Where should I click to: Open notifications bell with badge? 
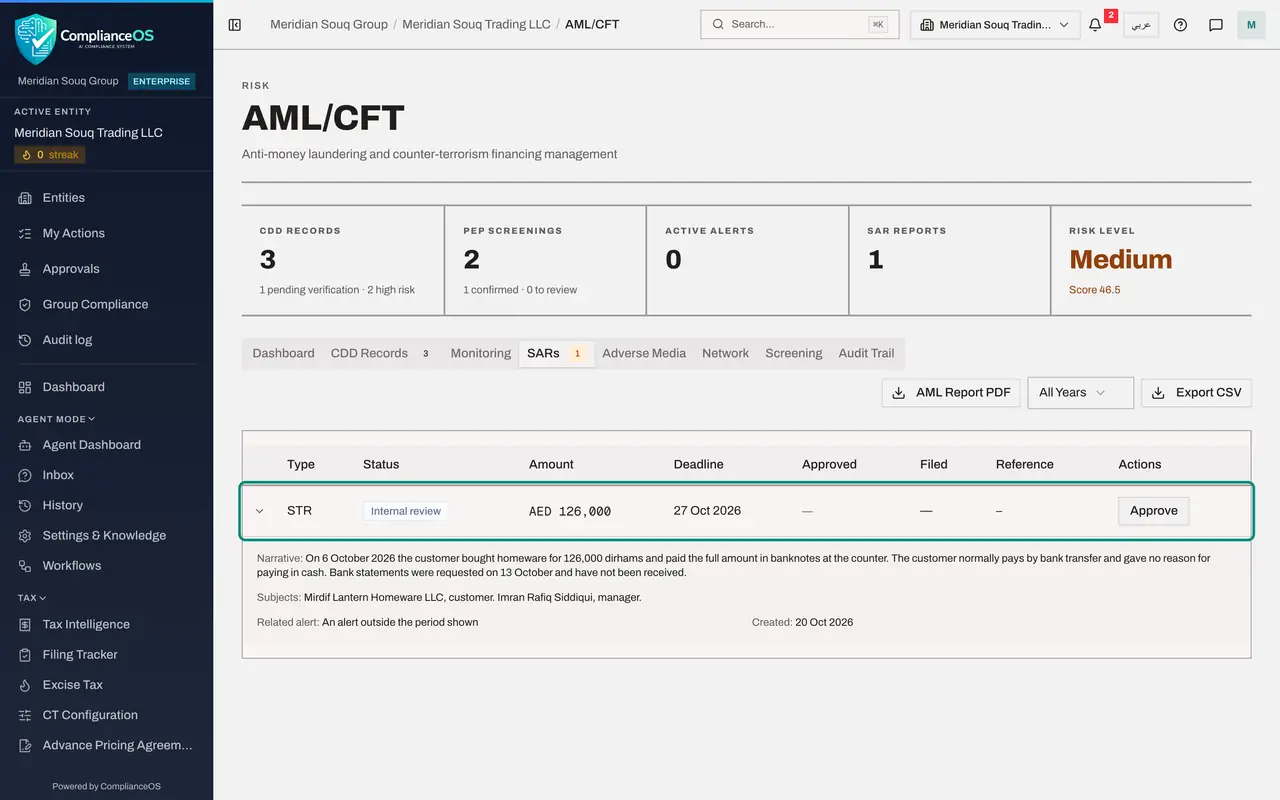pyautogui.click(x=1095, y=25)
